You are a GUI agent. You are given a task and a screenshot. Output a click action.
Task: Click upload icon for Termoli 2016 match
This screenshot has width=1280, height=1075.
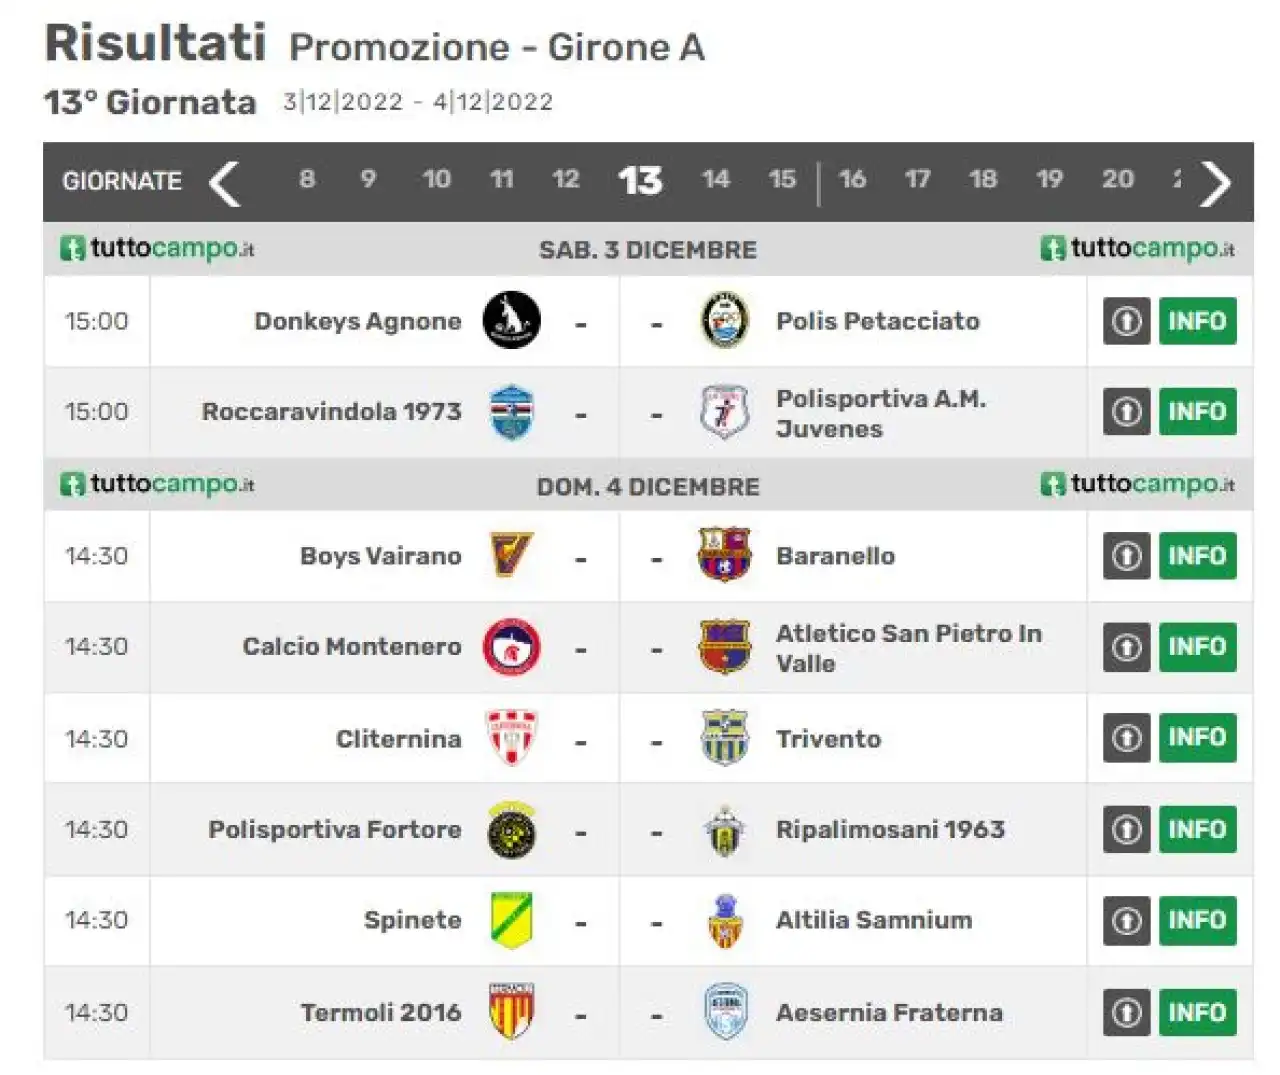coord(1127,1012)
